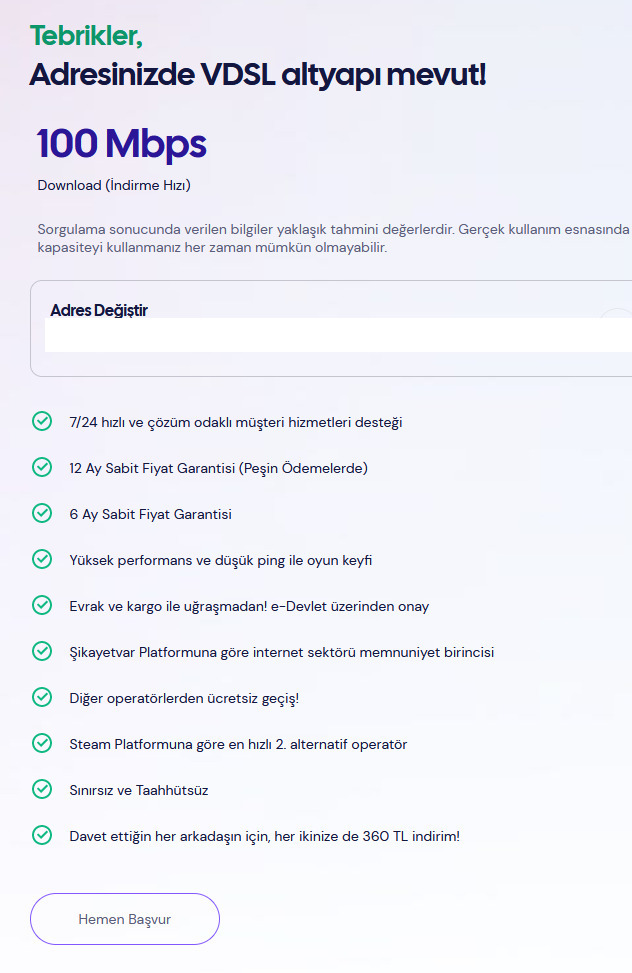Image resolution: width=632 pixels, height=973 pixels.
Task: Click the checkmark beside e-Devlet üzerinden onay
Action: coord(42,605)
